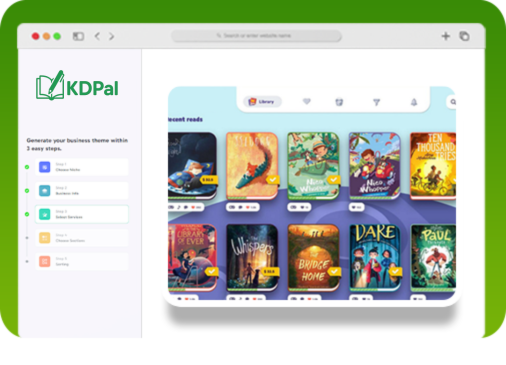
Task: Click the checkmark badge on crocodile book
Action: (273, 180)
